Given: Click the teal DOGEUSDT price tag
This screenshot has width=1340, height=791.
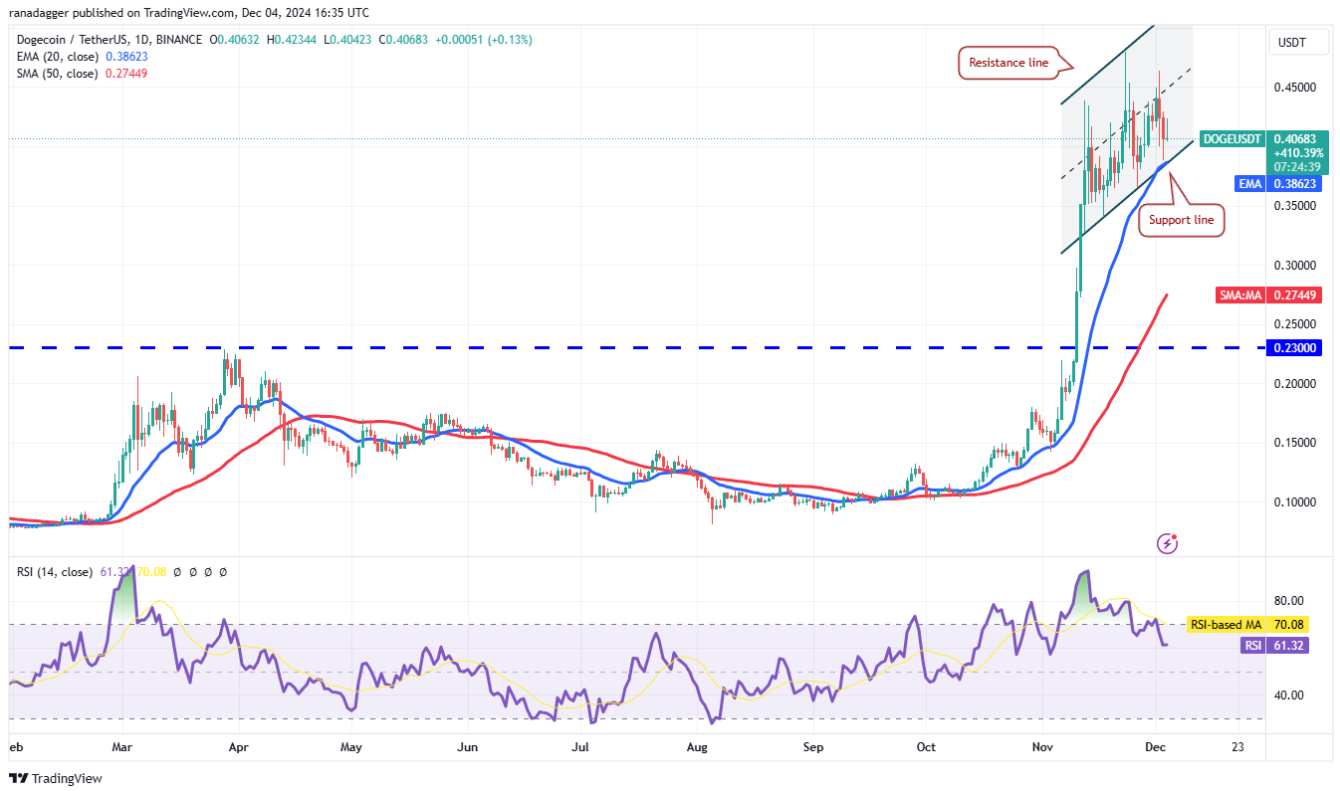Looking at the screenshot, I should click(1232, 140).
